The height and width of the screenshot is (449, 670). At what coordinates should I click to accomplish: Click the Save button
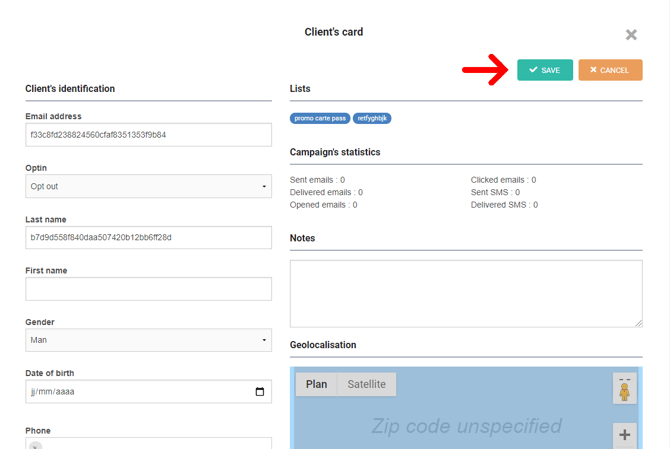(x=545, y=70)
